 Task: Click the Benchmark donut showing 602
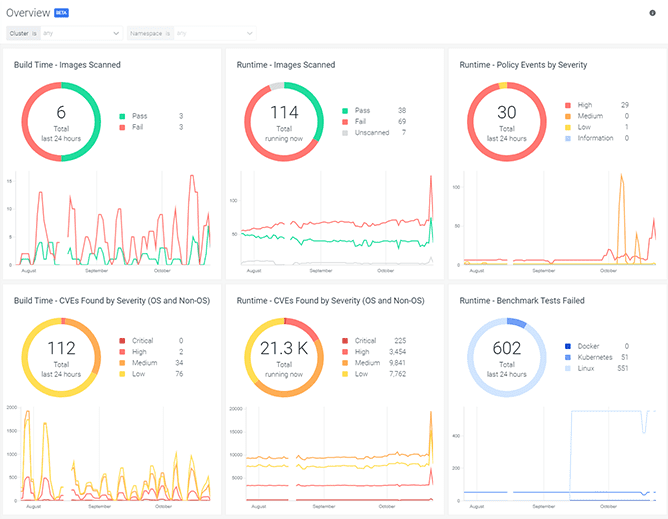[507, 358]
